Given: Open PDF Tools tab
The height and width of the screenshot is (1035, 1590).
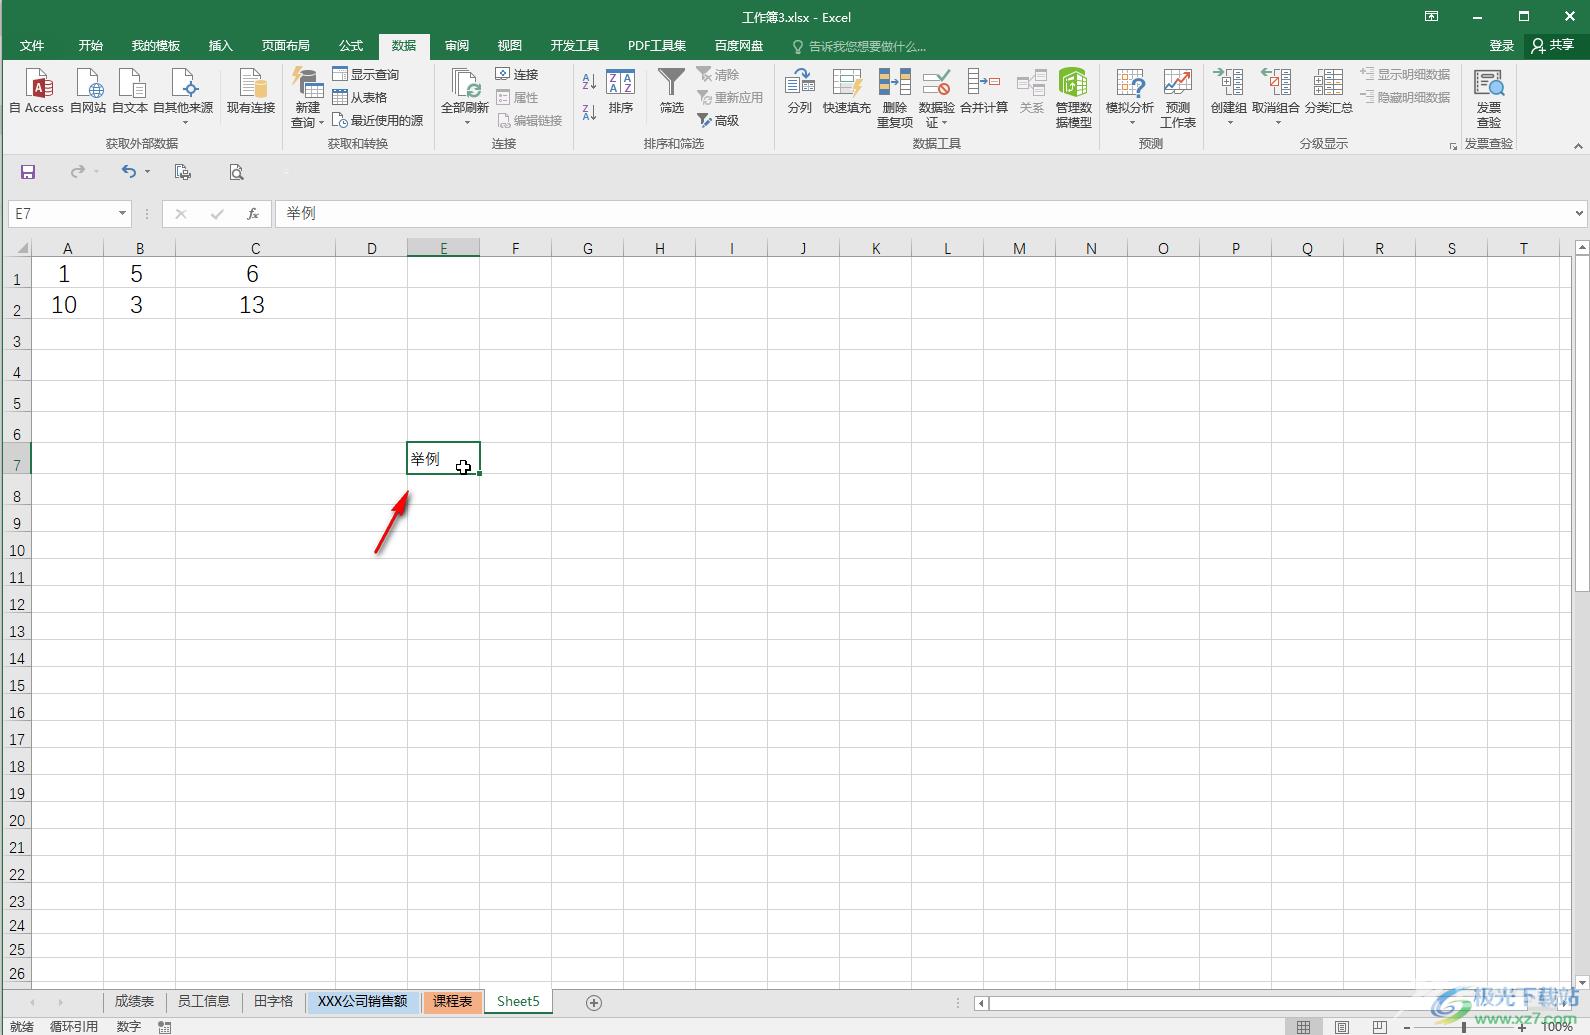Looking at the screenshot, I should [x=657, y=46].
